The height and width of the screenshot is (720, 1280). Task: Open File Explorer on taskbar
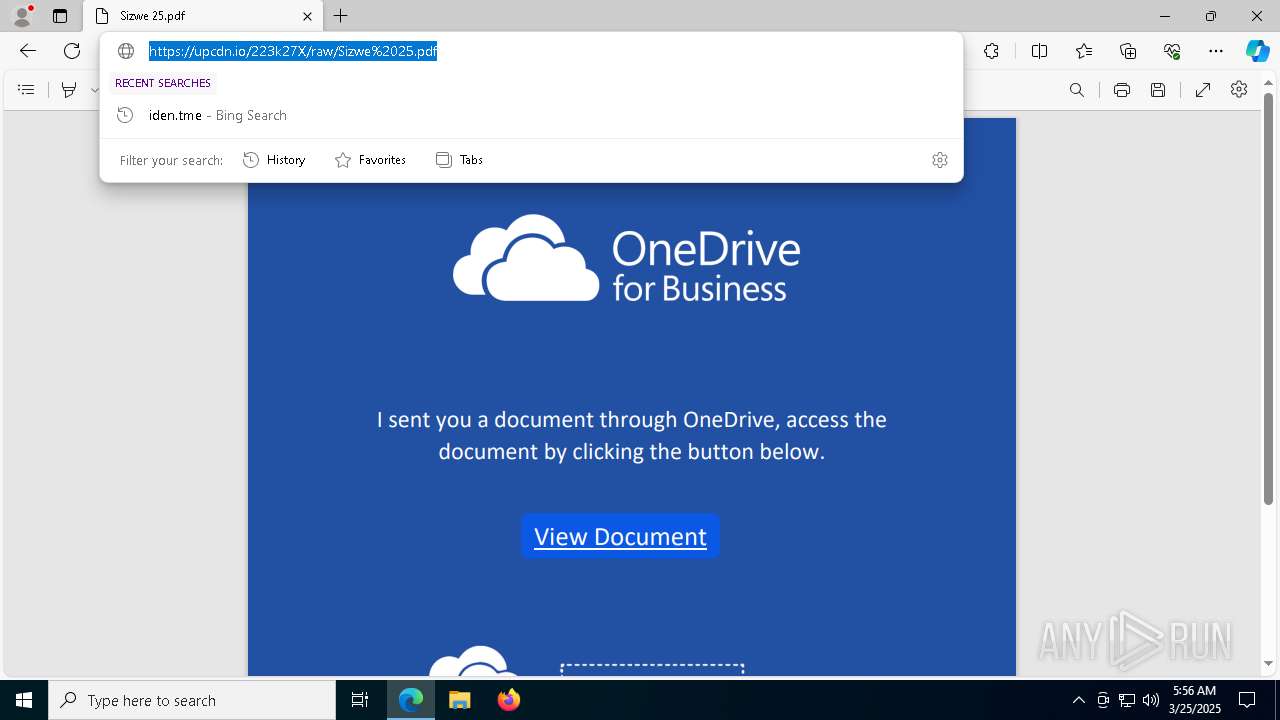coord(459,700)
